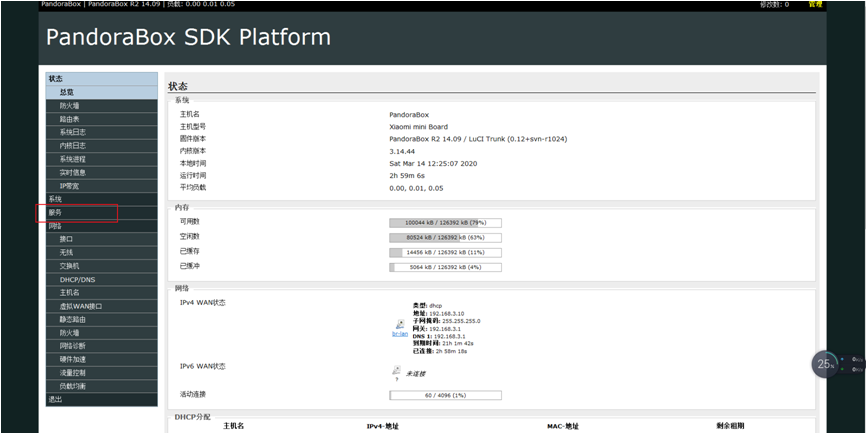
Task: Go to 防火墙 under the 状态 section
Action: [x=101, y=106]
